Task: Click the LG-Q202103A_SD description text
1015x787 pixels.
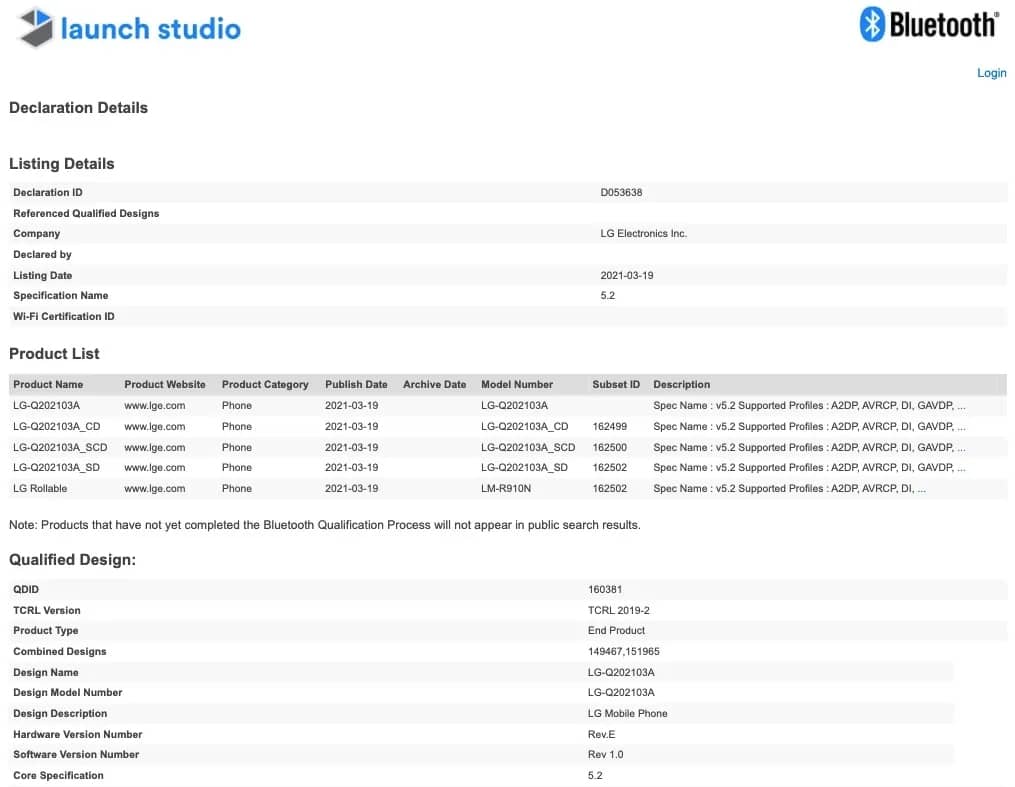Action: 809,468
